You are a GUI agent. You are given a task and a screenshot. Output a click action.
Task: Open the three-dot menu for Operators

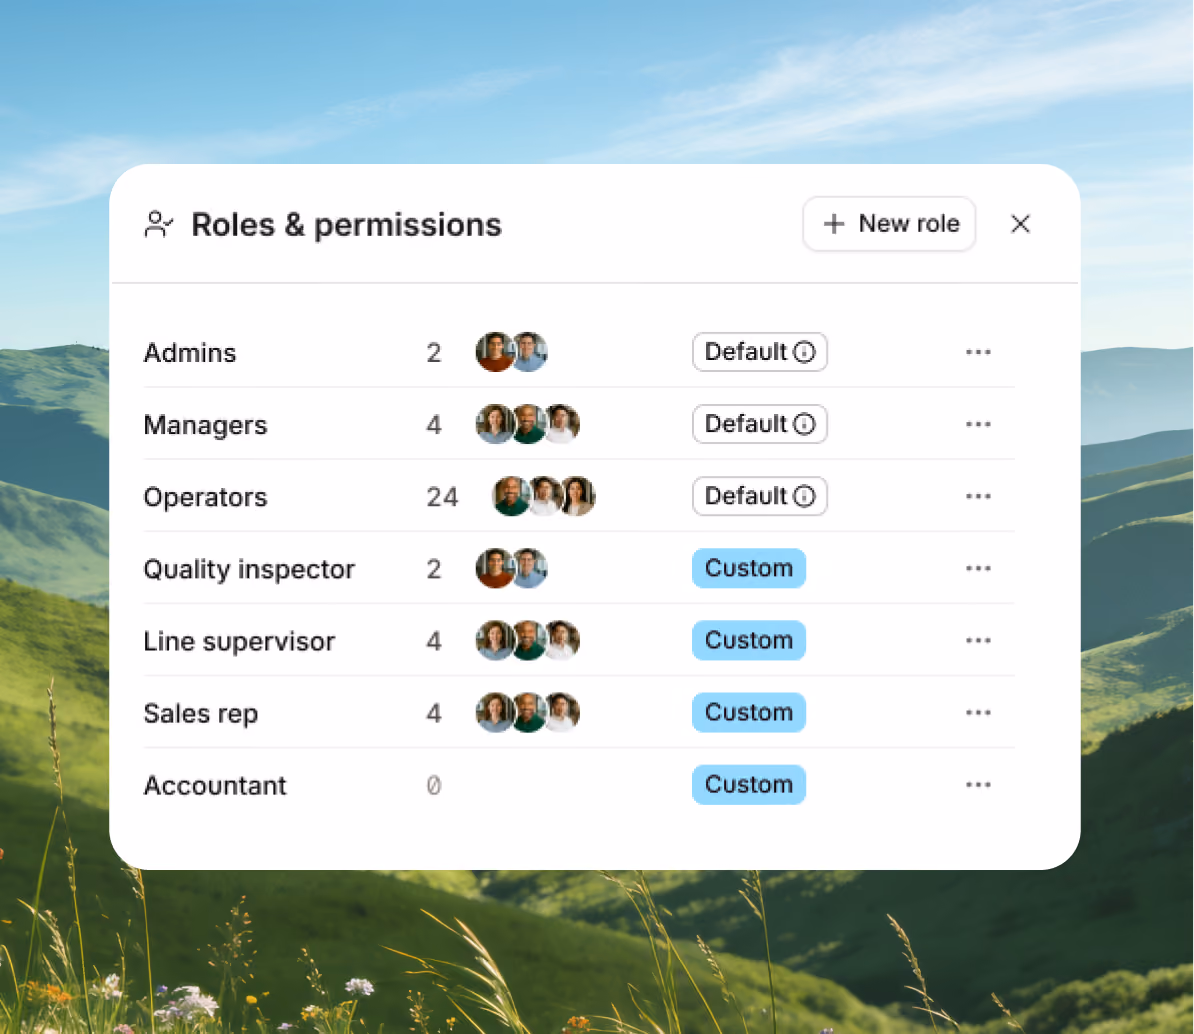coord(978,496)
